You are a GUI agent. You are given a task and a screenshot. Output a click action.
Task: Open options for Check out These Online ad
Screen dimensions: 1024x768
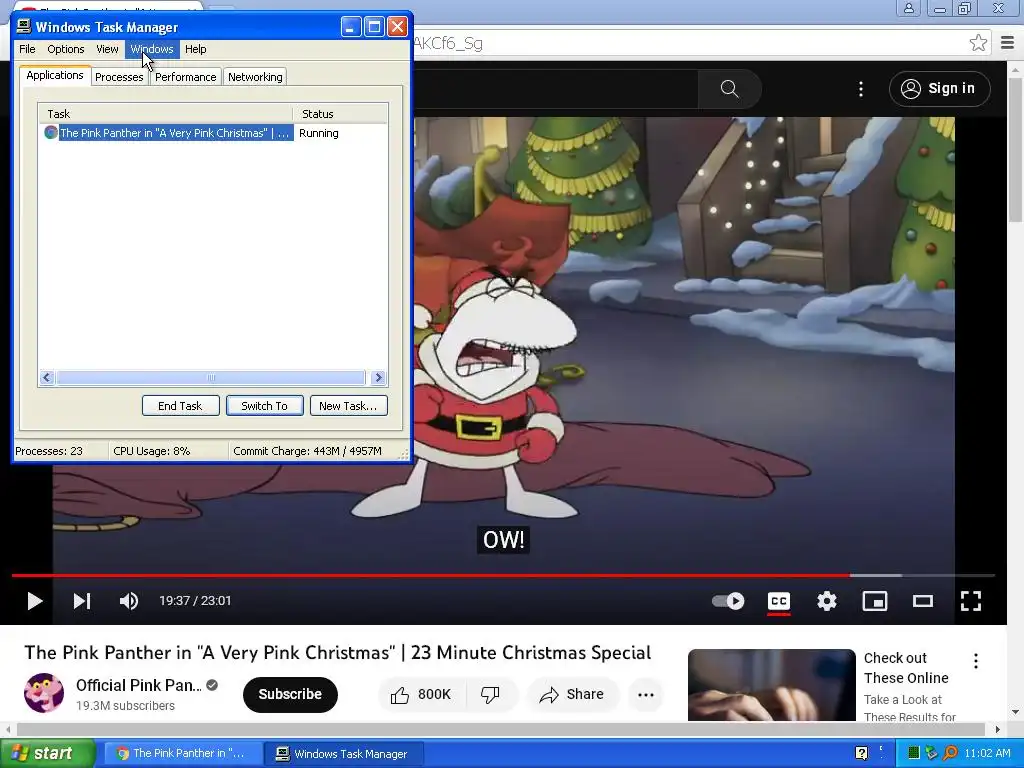976,661
